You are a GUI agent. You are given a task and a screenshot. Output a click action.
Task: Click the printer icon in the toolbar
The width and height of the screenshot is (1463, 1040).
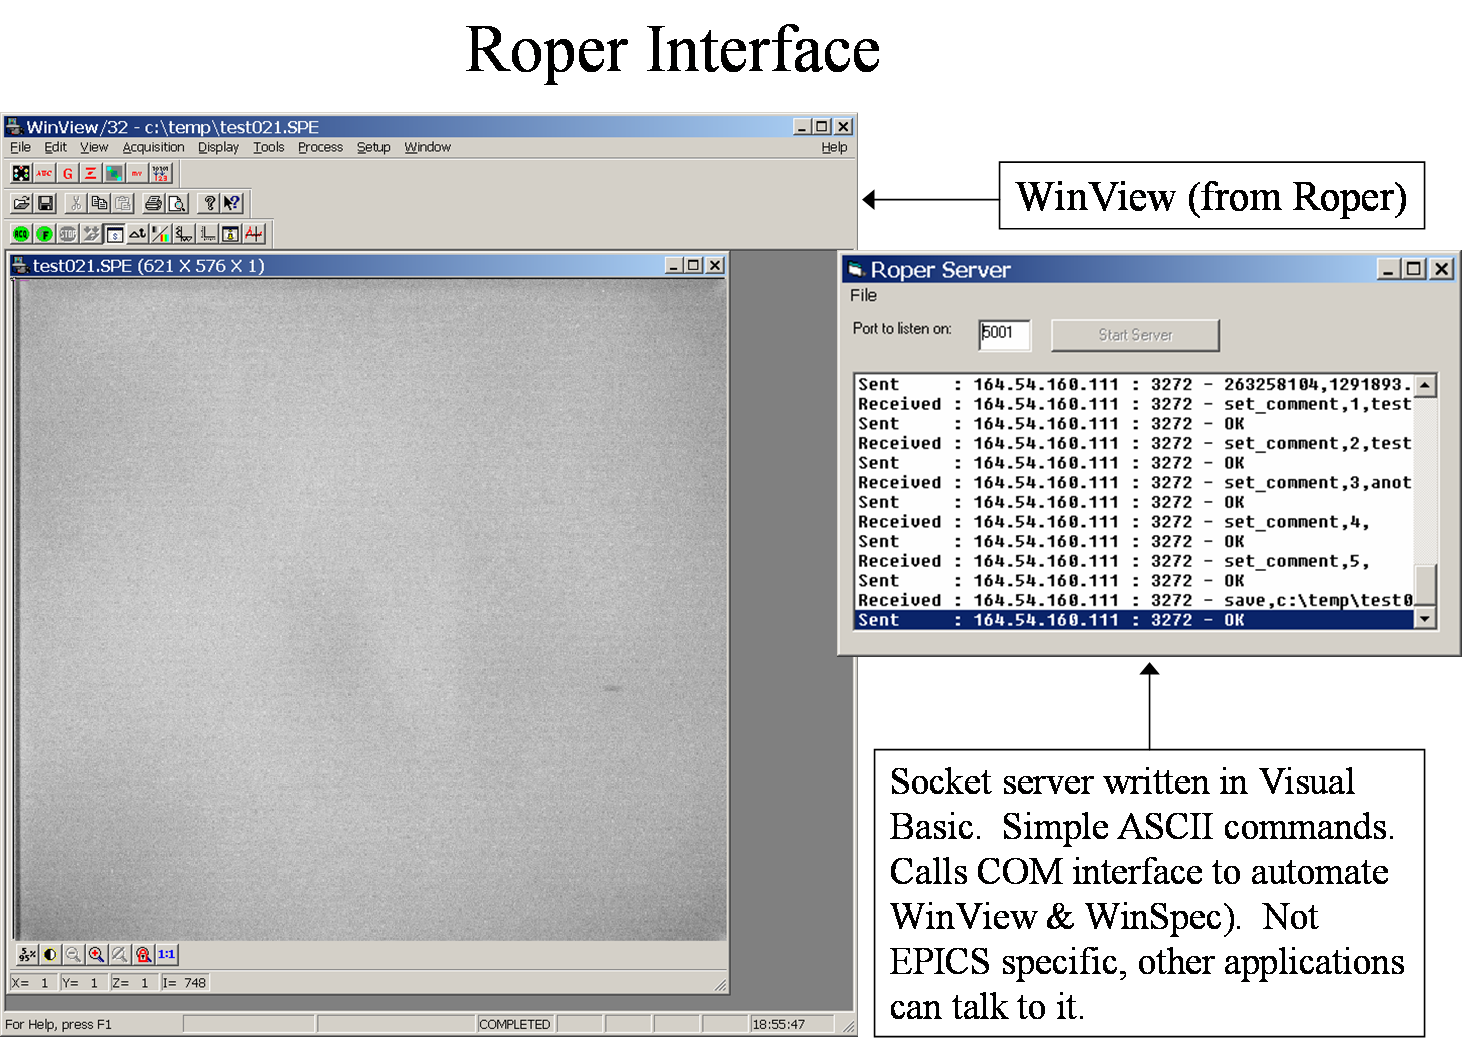coord(153,203)
